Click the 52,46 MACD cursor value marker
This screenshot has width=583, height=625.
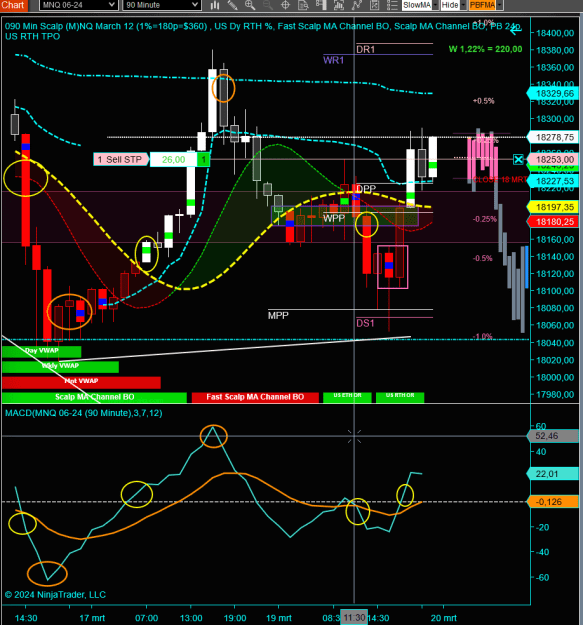coord(553,436)
